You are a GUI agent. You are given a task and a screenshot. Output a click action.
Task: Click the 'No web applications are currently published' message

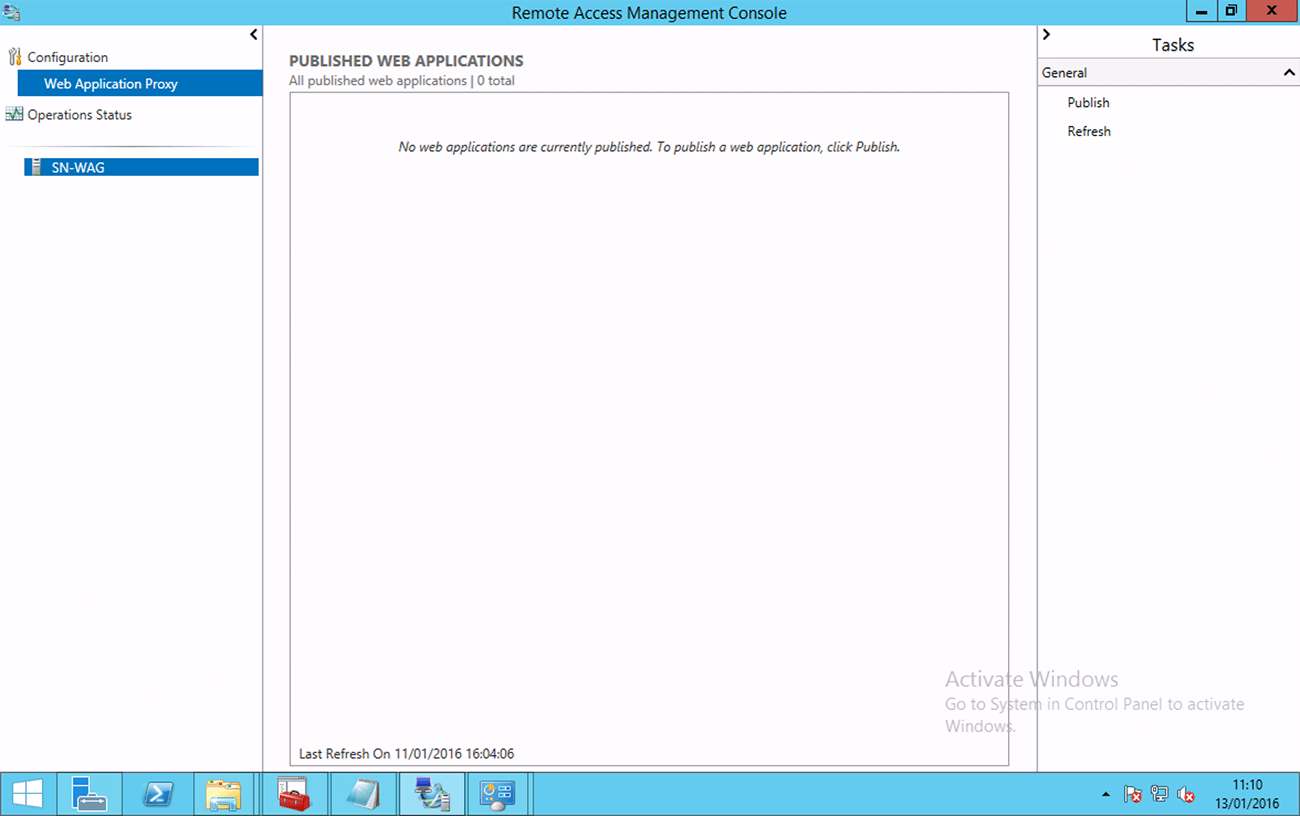(x=649, y=147)
